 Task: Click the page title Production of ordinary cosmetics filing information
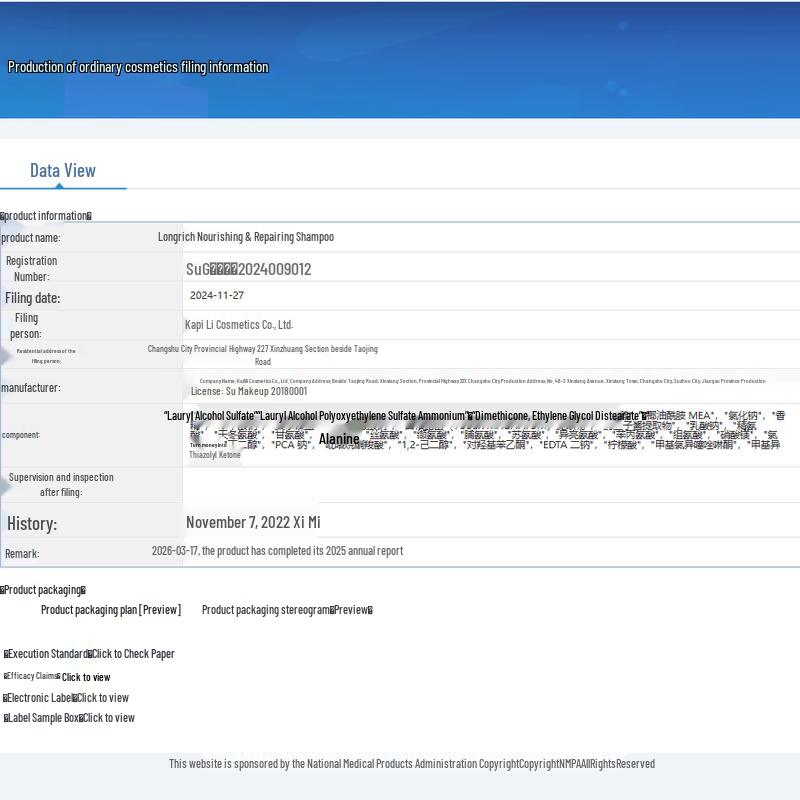pos(138,67)
